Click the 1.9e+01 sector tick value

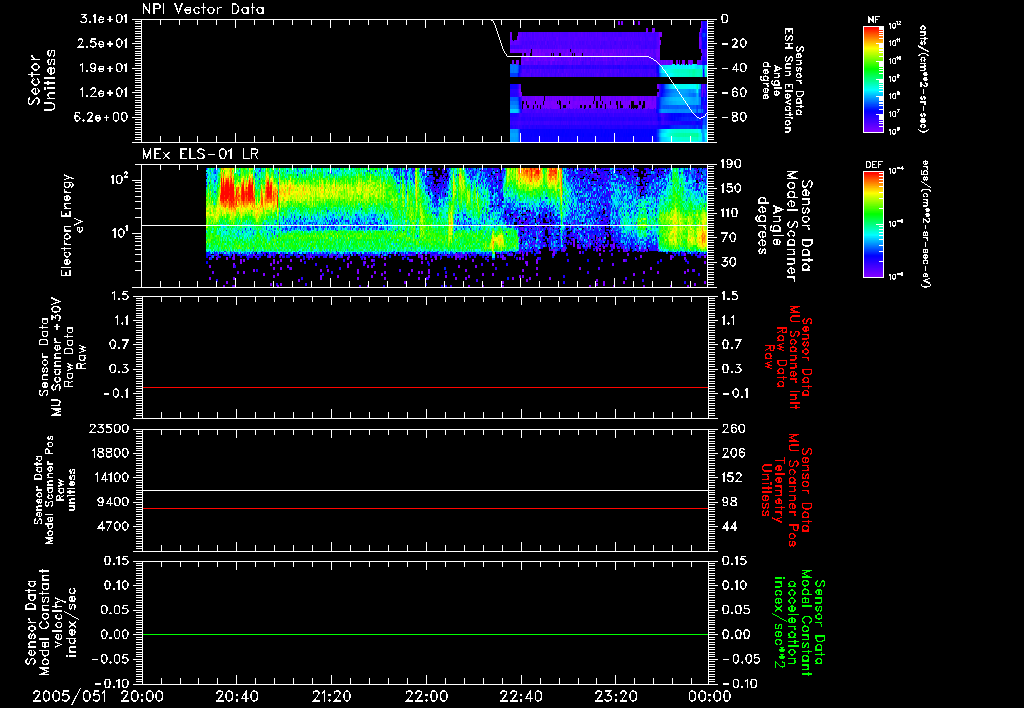(x=103, y=68)
